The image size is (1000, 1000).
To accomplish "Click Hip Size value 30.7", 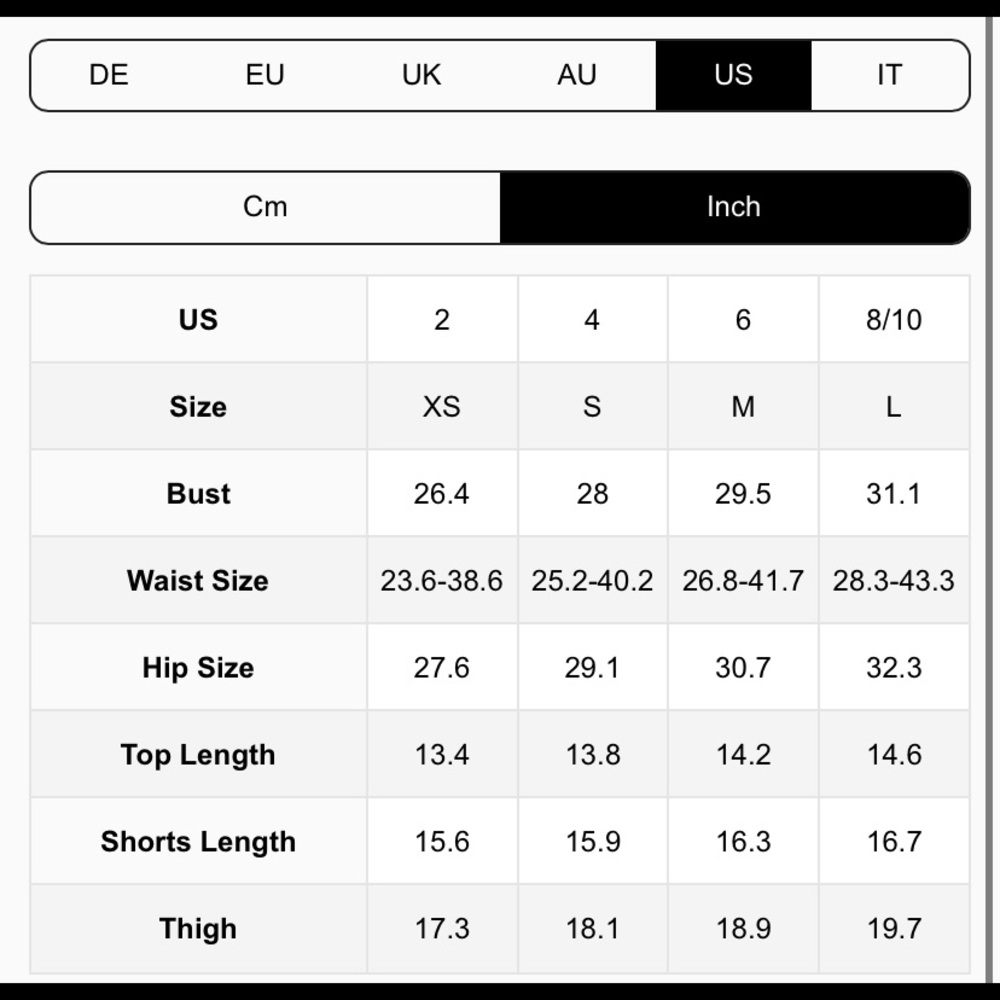I will 743,668.
